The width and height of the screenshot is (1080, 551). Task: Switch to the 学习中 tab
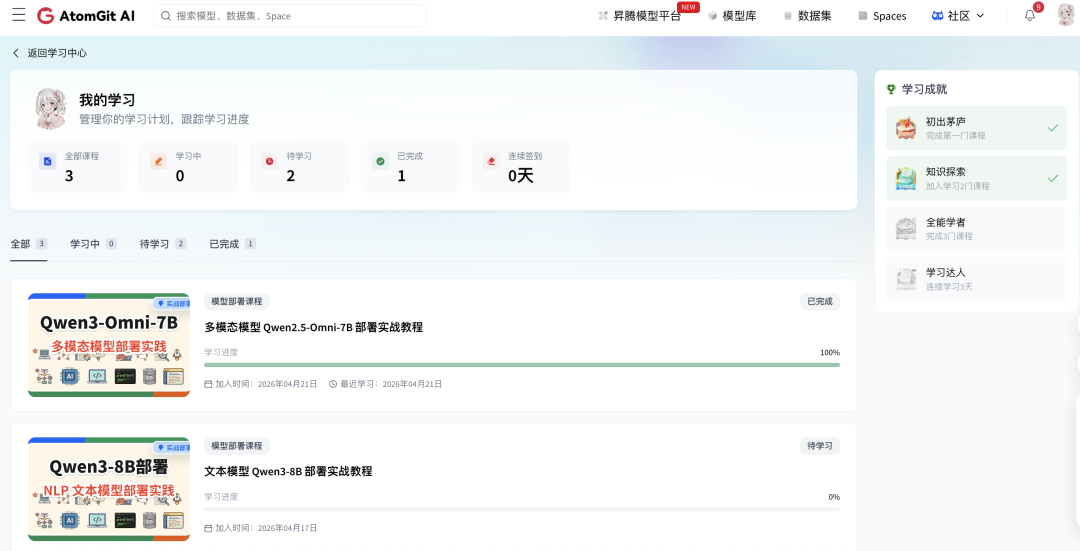(93, 244)
